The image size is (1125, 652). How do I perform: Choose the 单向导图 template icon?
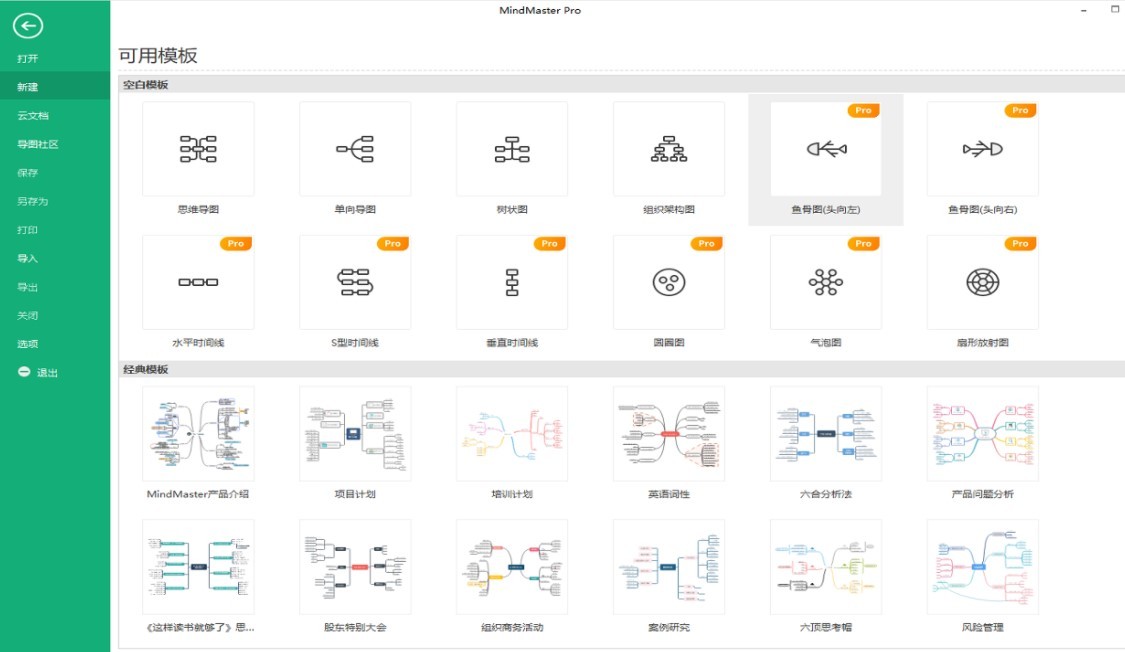355,149
